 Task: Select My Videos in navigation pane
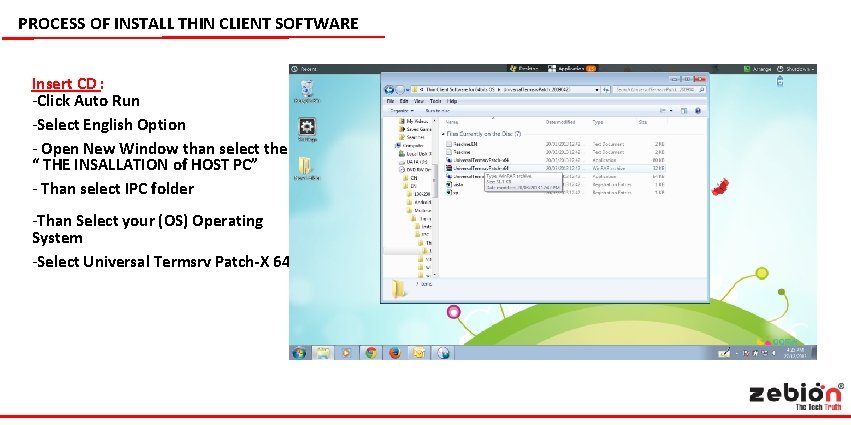(414, 122)
